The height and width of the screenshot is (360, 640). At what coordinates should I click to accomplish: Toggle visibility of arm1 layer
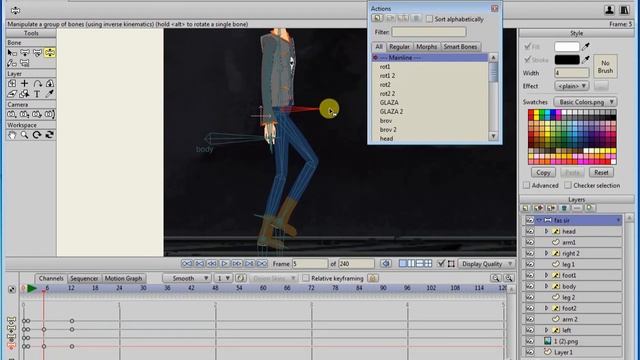click(x=530, y=242)
